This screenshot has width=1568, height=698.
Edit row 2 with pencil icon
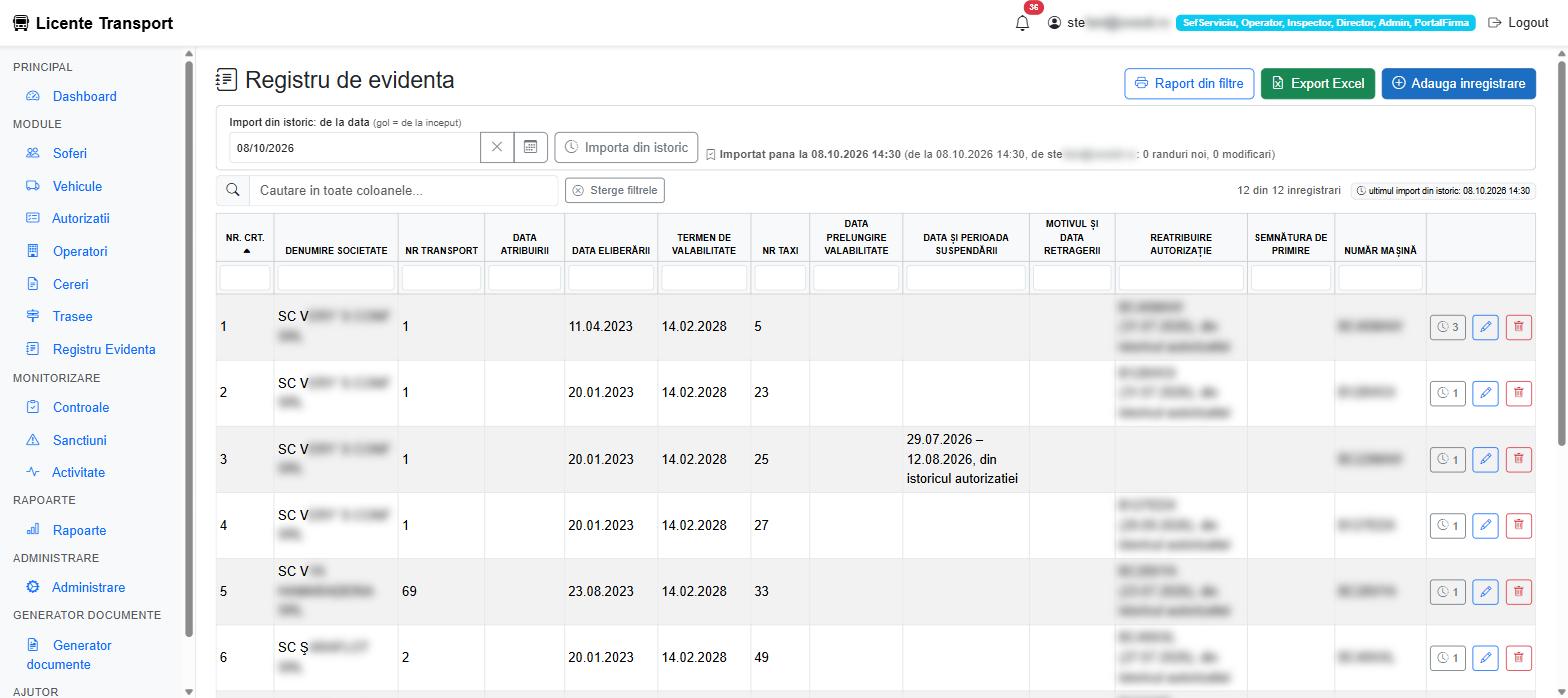coord(1485,393)
